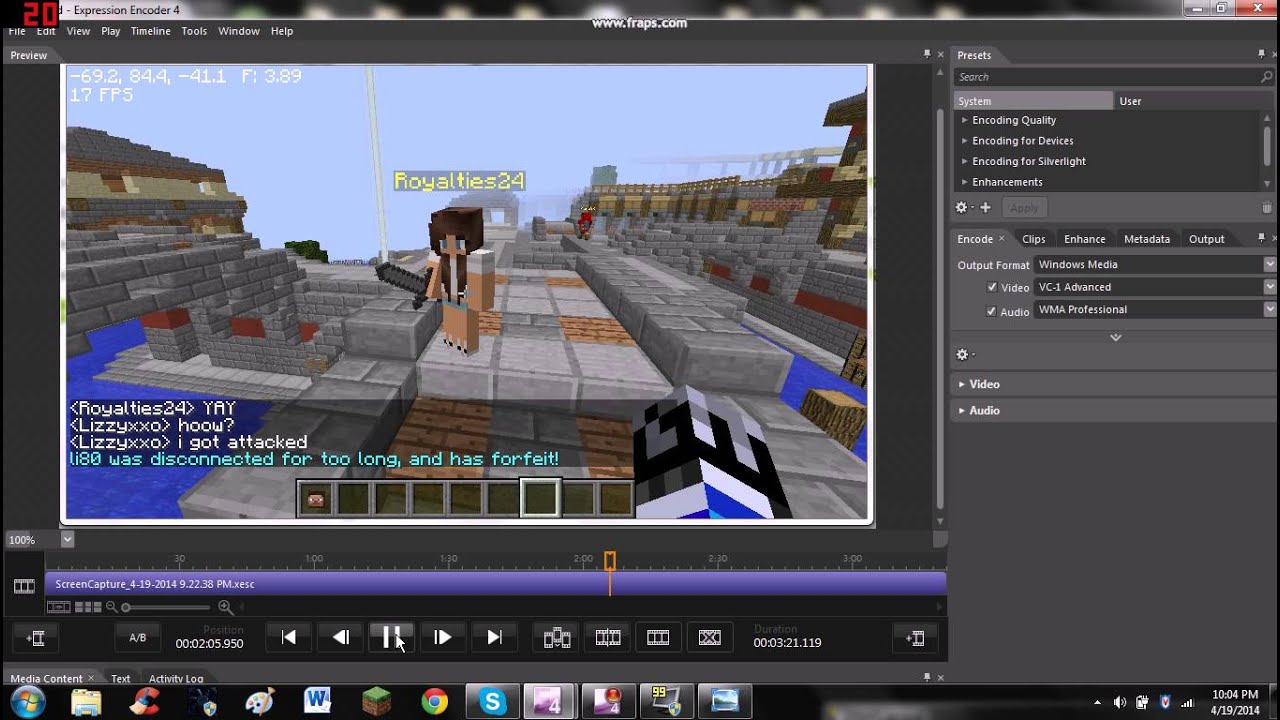The image size is (1280, 720).
Task: Split the clip at the playhead
Action: tap(608, 637)
